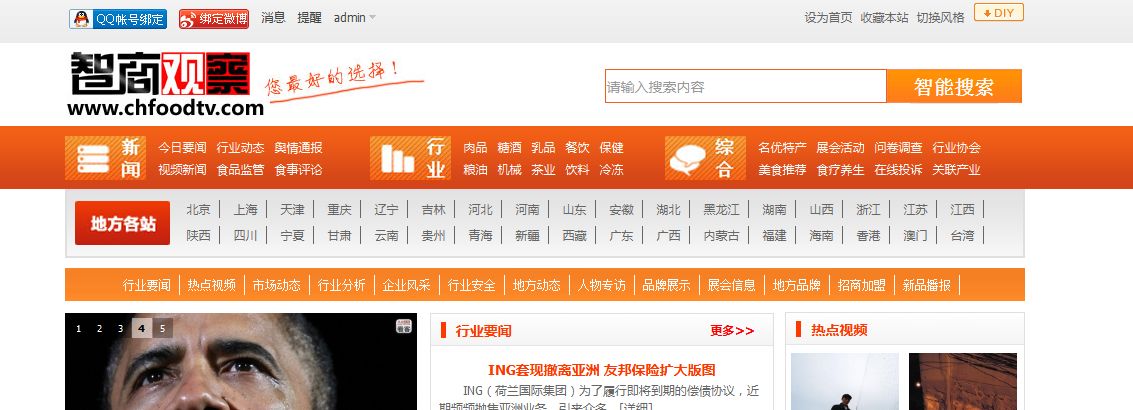Image resolution: width=1133 pixels, height=410 pixels.
Task: Open 消息 messages link
Action: pos(273,18)
